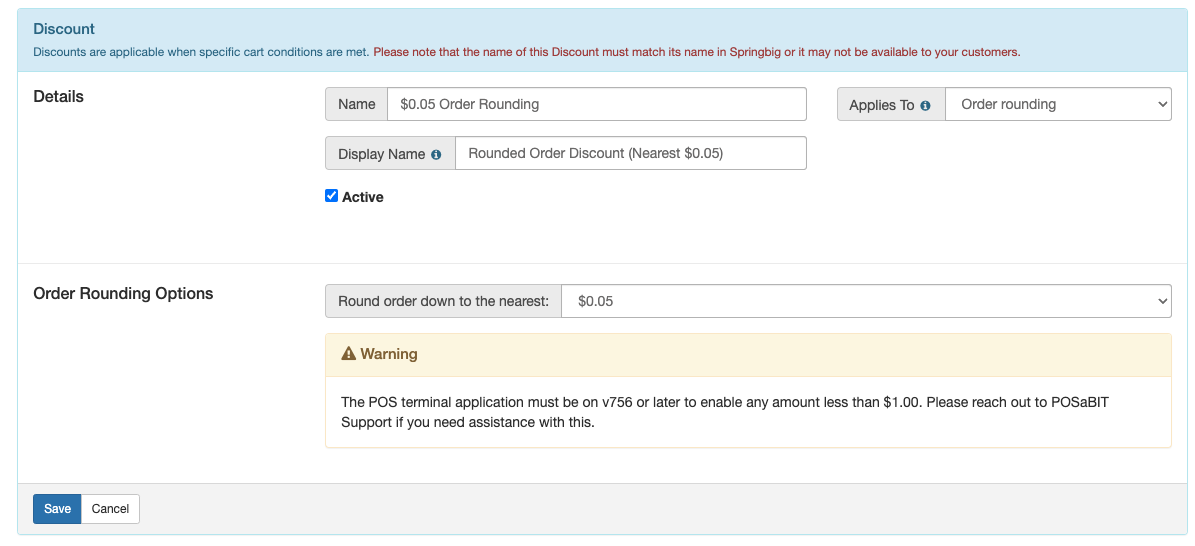This screenshot has width=1195, height=546.
Task: Click the Applies To label text
Action: point(881,105)
